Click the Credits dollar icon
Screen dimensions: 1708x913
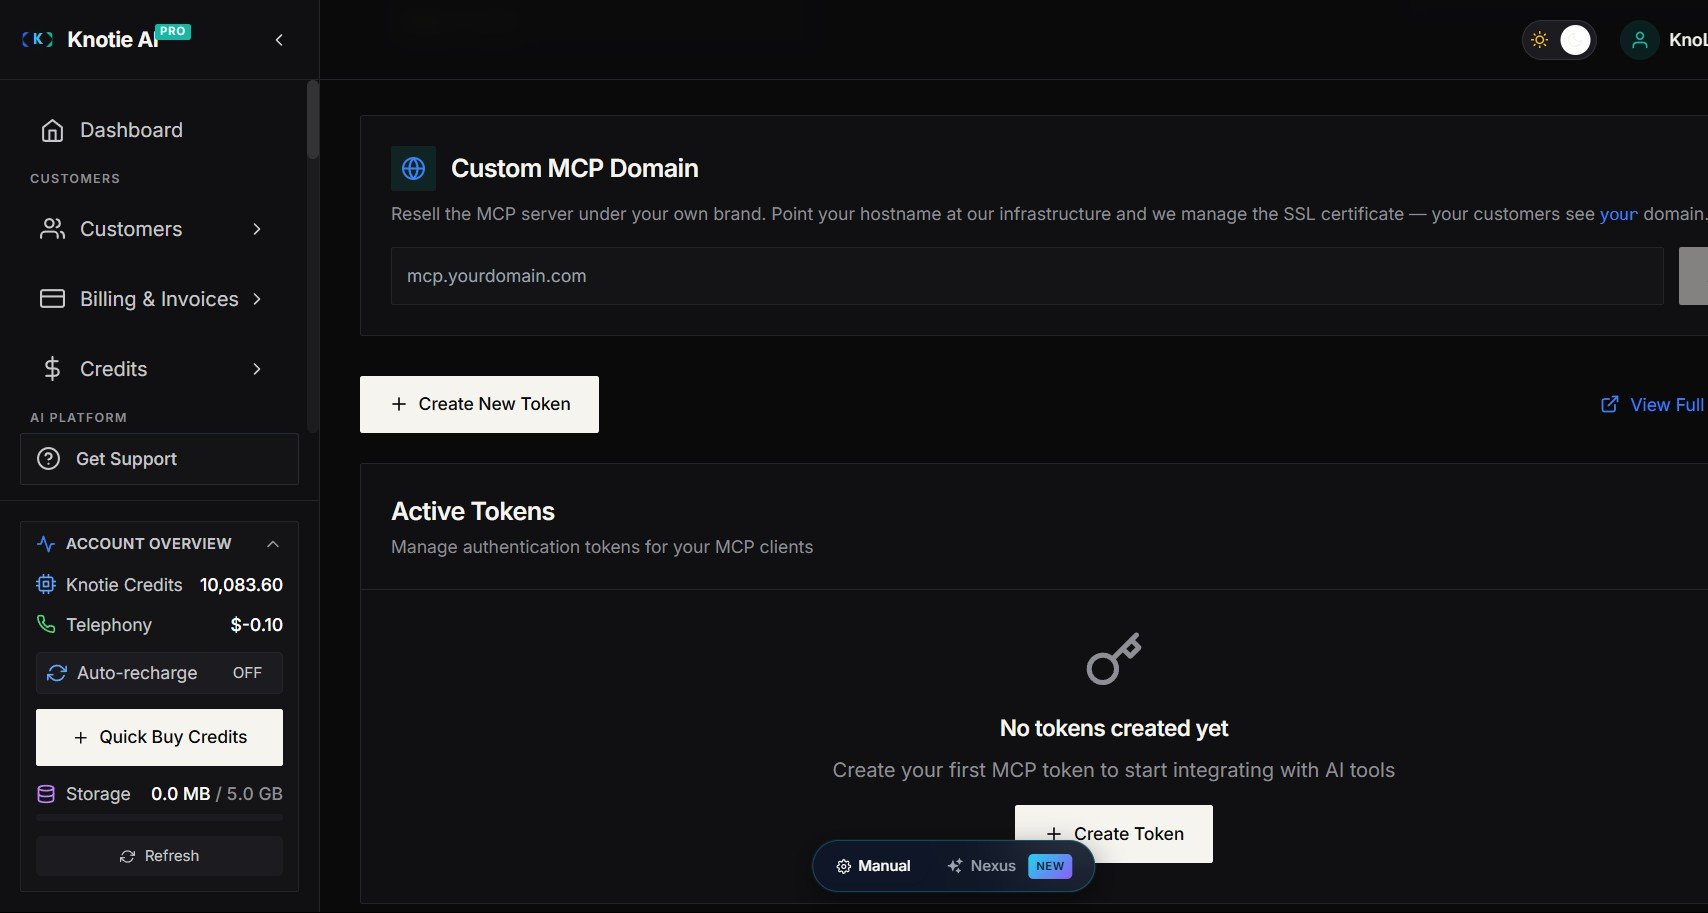(52, 369)
